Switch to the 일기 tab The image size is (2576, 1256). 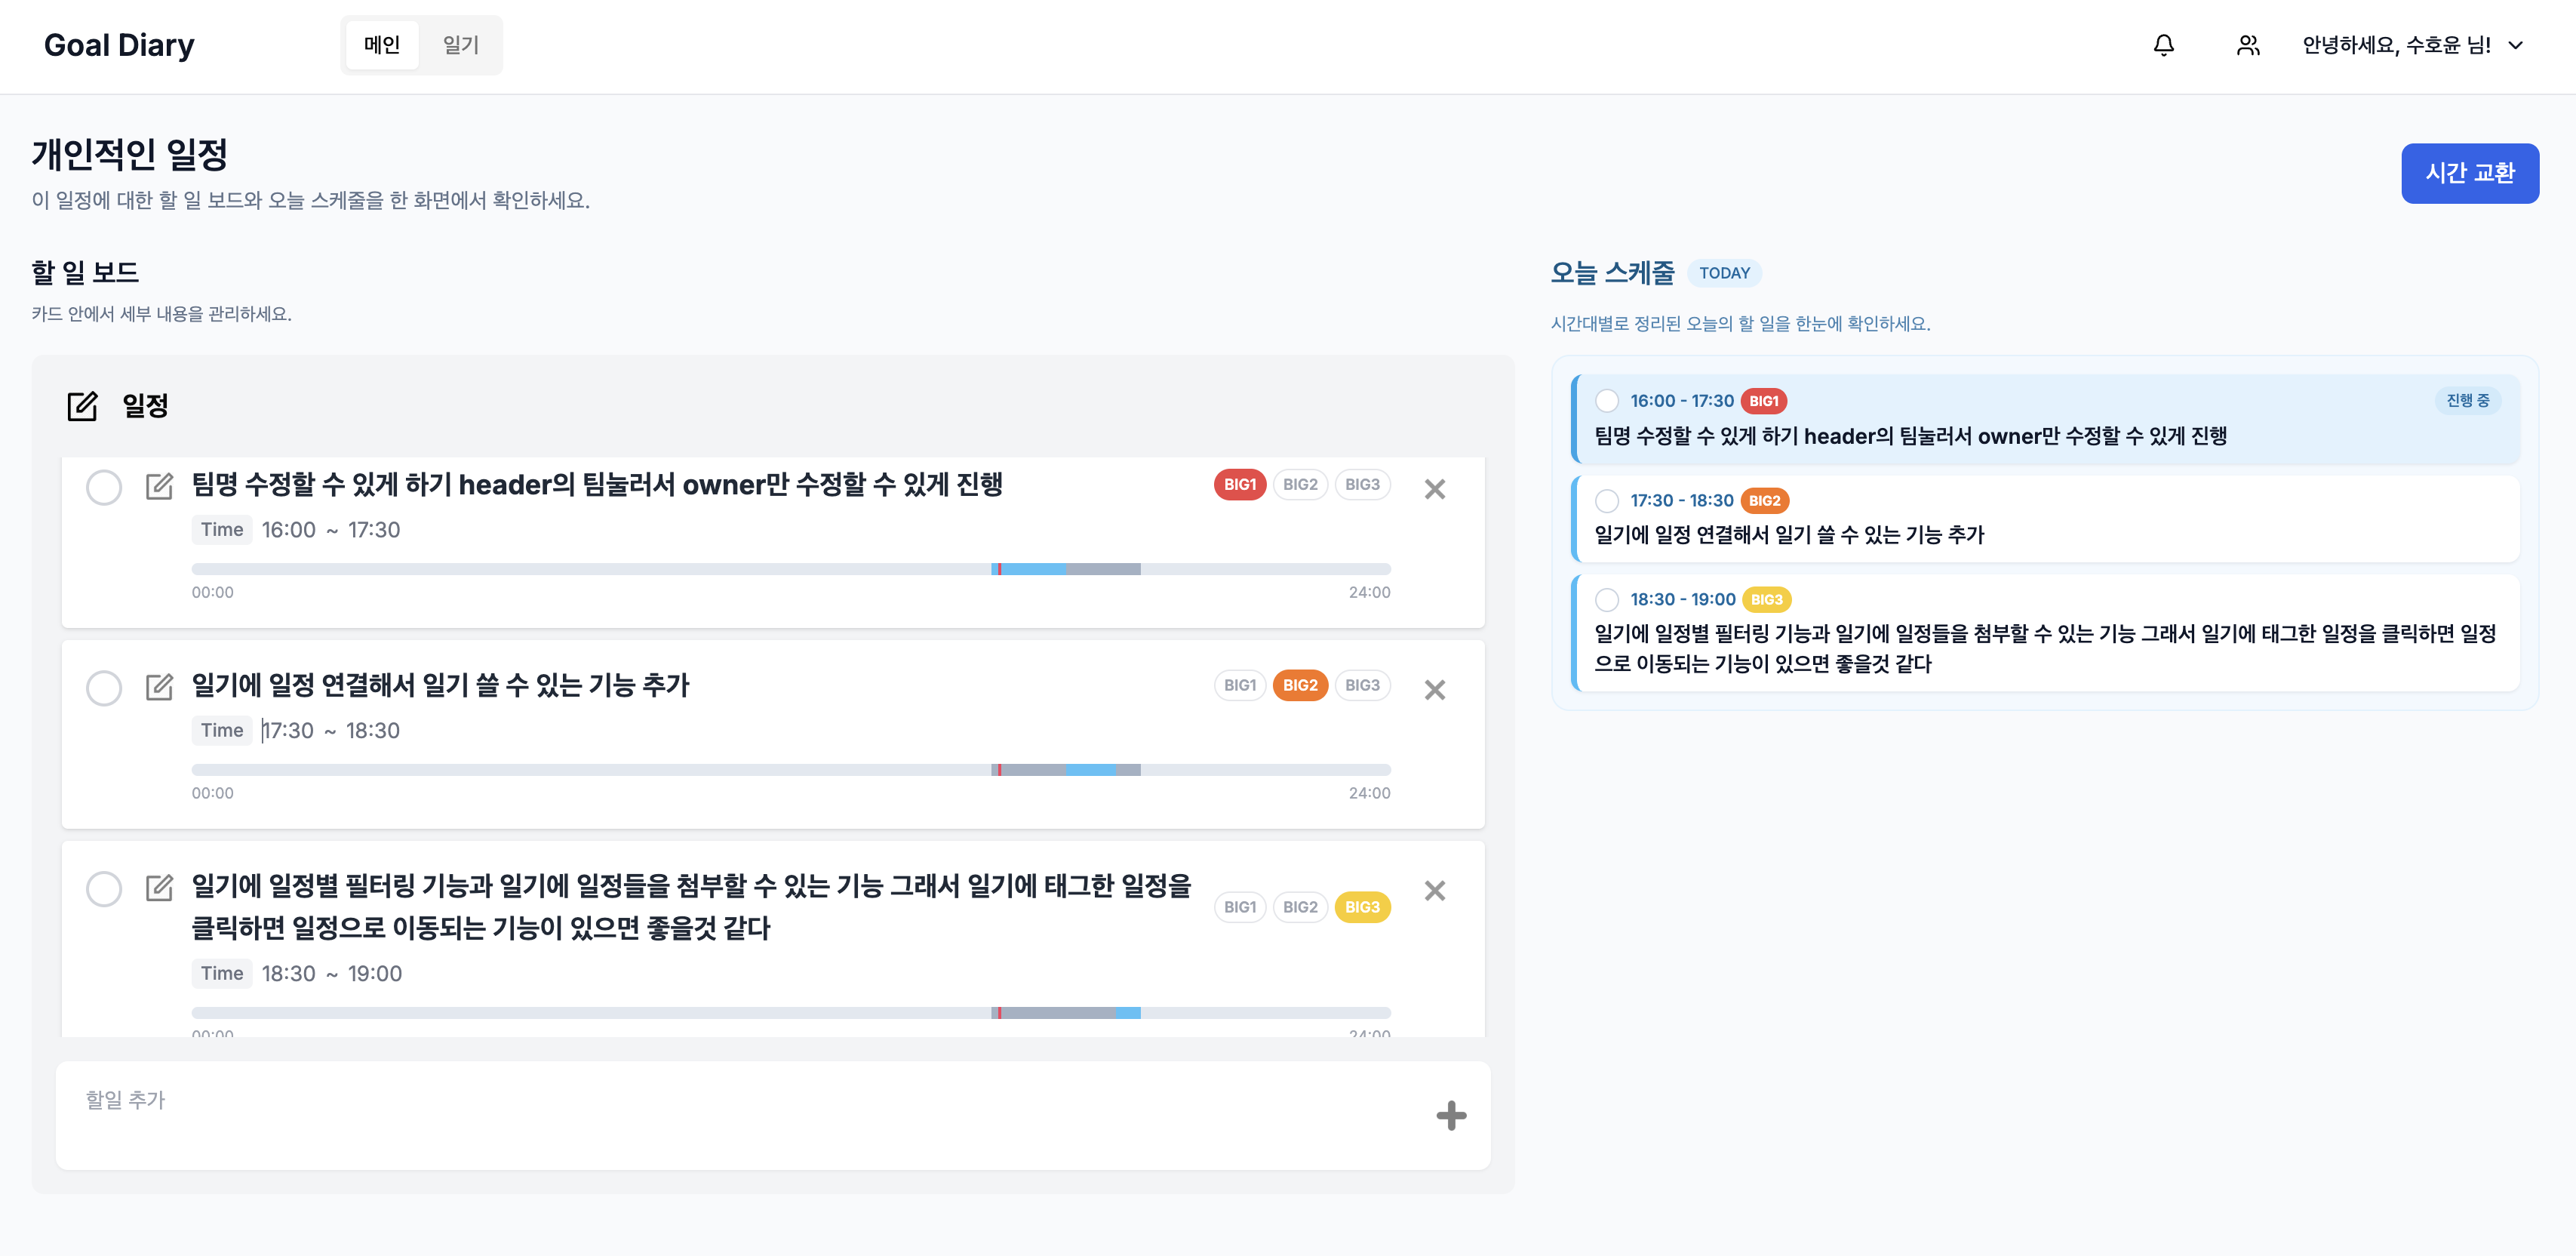coord(461,44)
